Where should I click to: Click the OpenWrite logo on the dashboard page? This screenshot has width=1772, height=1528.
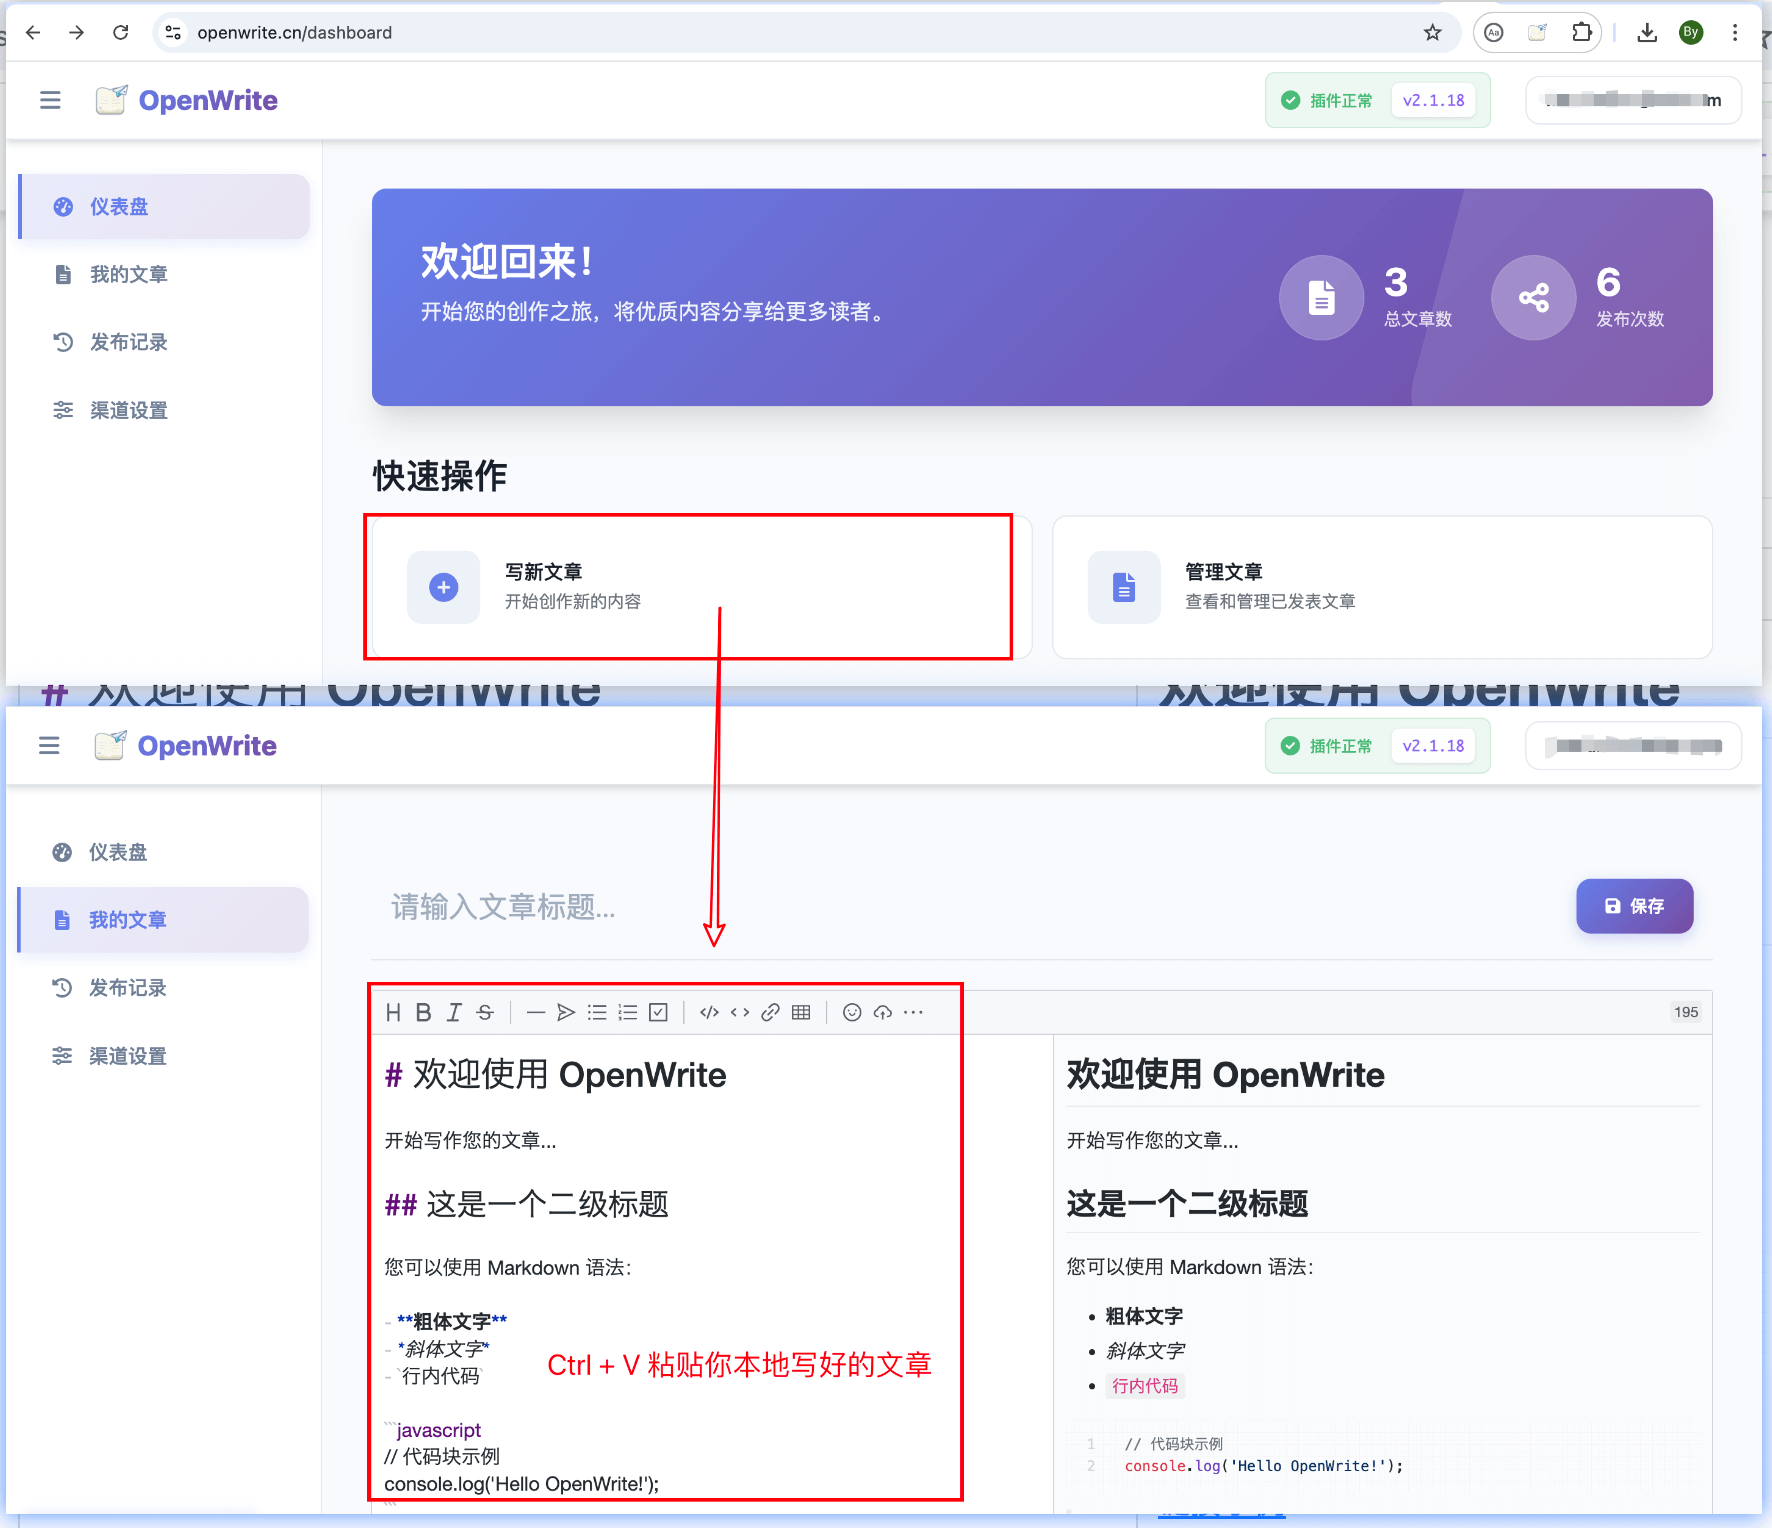pyautogui.click(x=187, y=100)
